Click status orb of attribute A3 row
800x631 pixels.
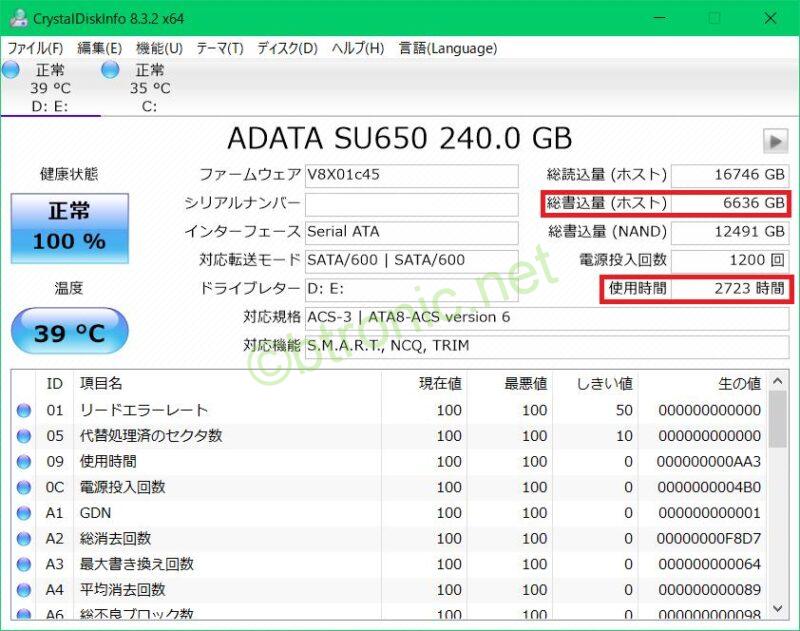[x=24, y=564]
